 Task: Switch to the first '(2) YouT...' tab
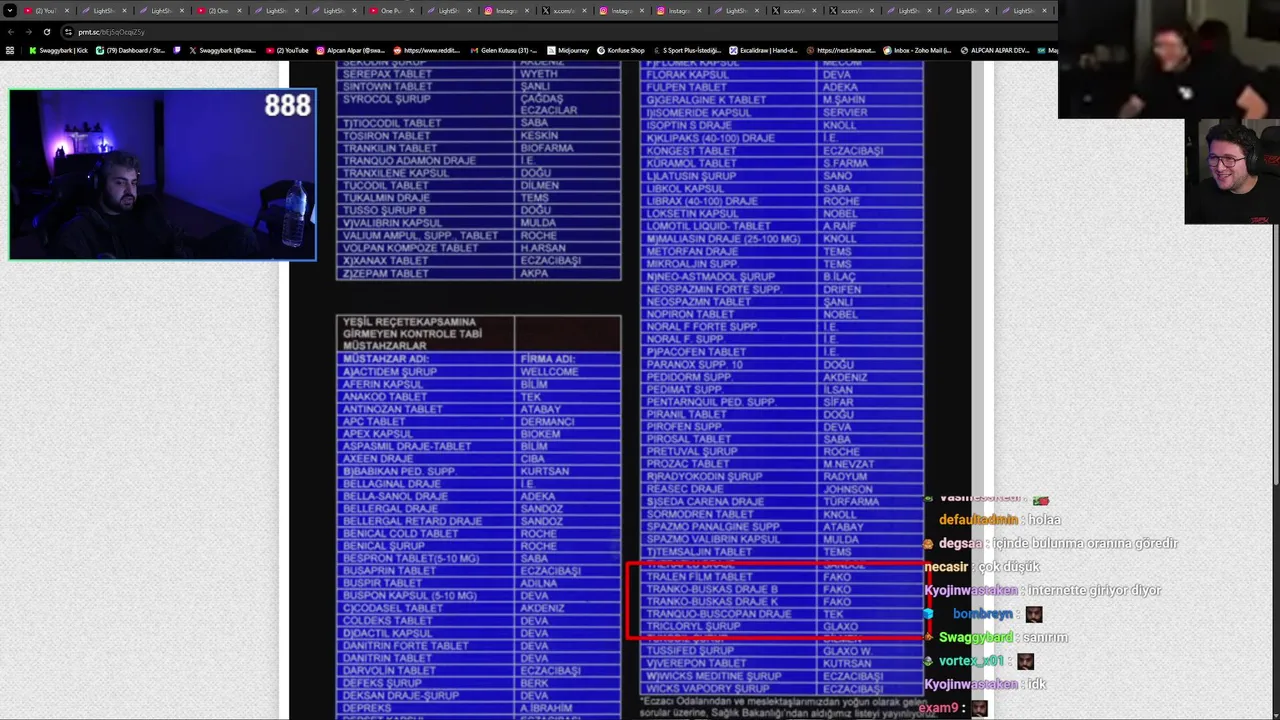click(46, 11)
